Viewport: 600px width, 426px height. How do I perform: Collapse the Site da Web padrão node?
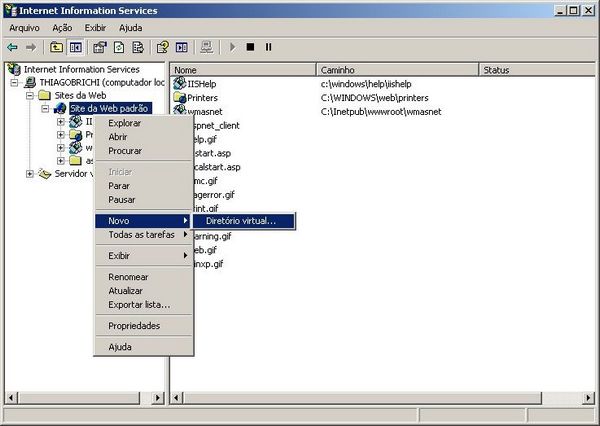[45, 109]
